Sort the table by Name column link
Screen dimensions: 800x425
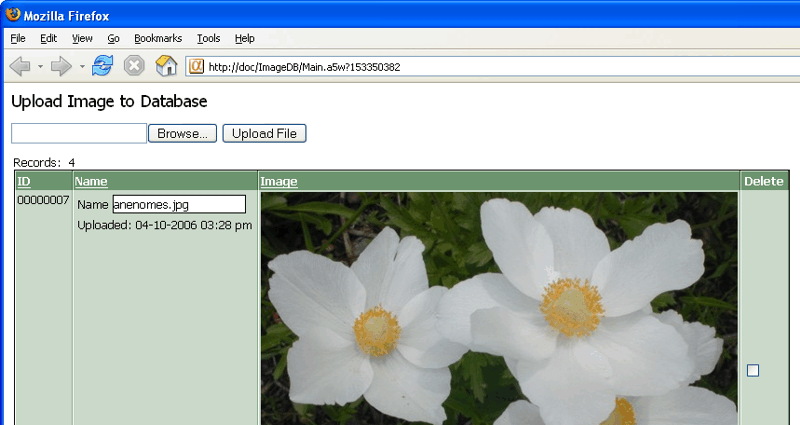[91, 181]
